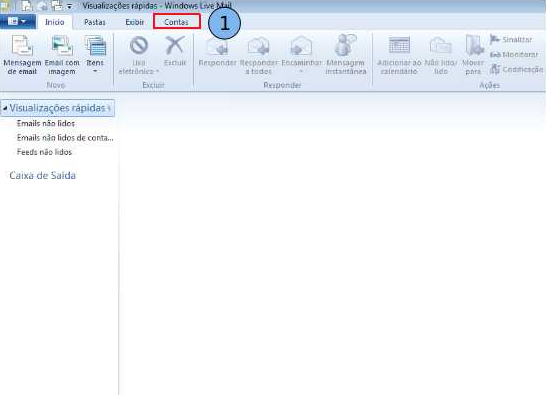Expand the Encaminhar dropdown arrow
Screen dimensions: 546x395
[x=302, y=71]
